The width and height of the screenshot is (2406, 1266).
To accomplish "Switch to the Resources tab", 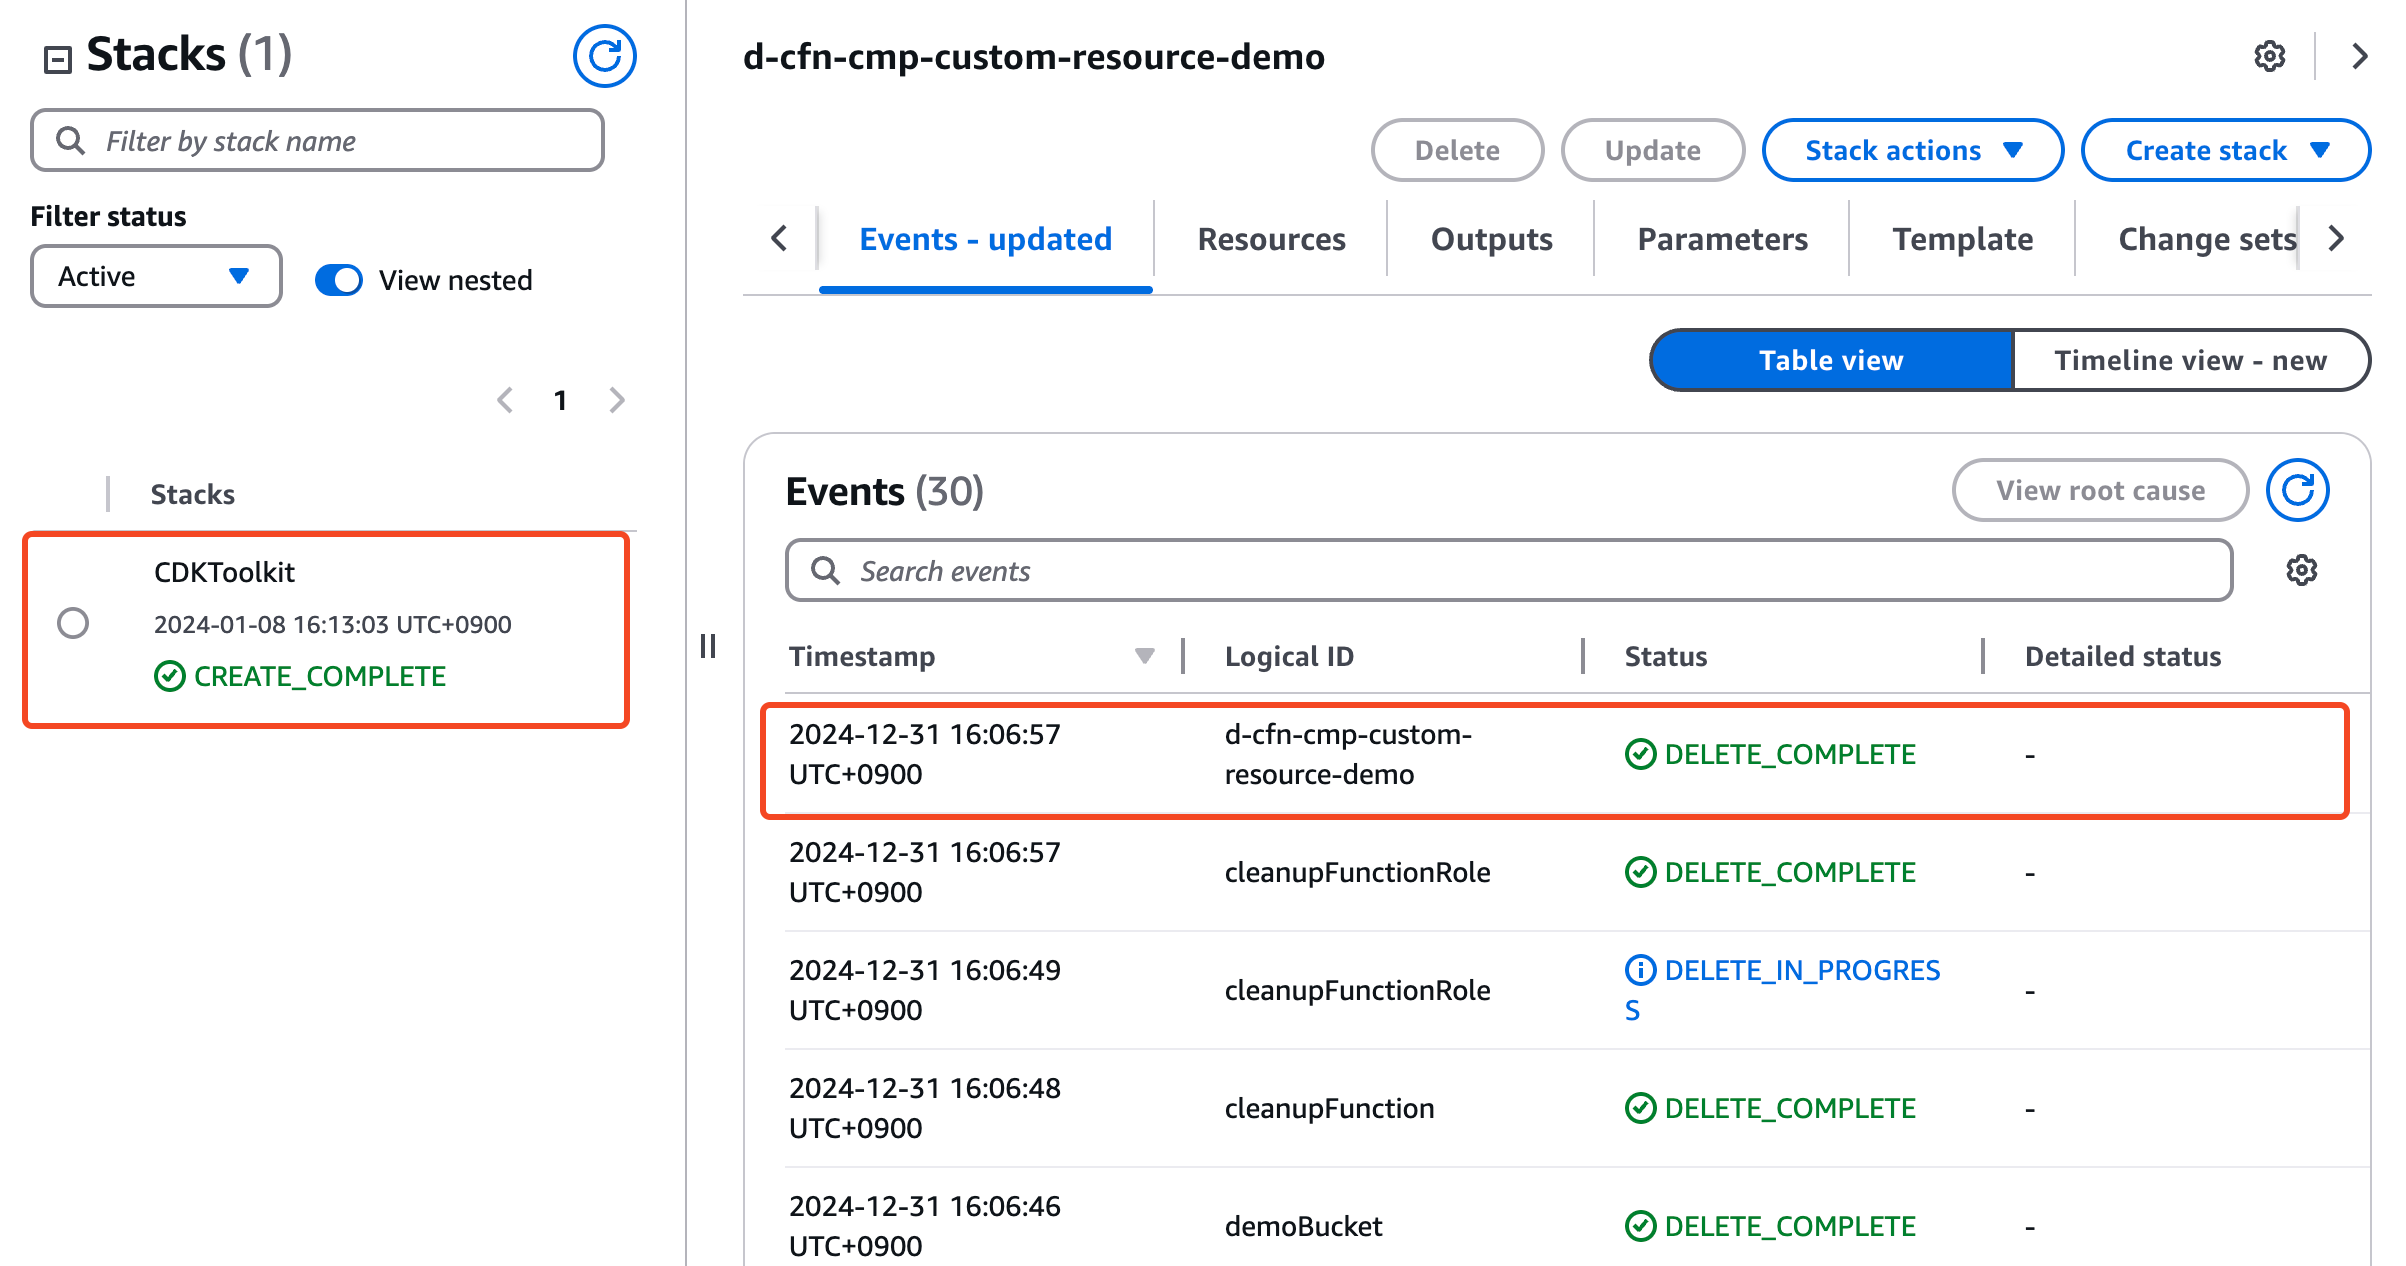I will coord(1271,239).
